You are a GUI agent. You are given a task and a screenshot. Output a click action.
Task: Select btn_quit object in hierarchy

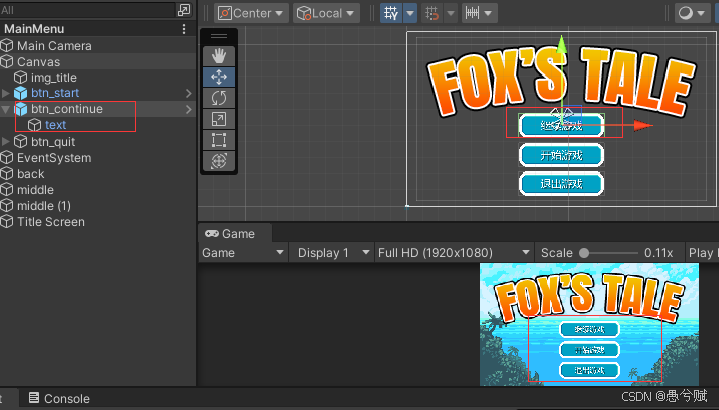tap(53, 142)
